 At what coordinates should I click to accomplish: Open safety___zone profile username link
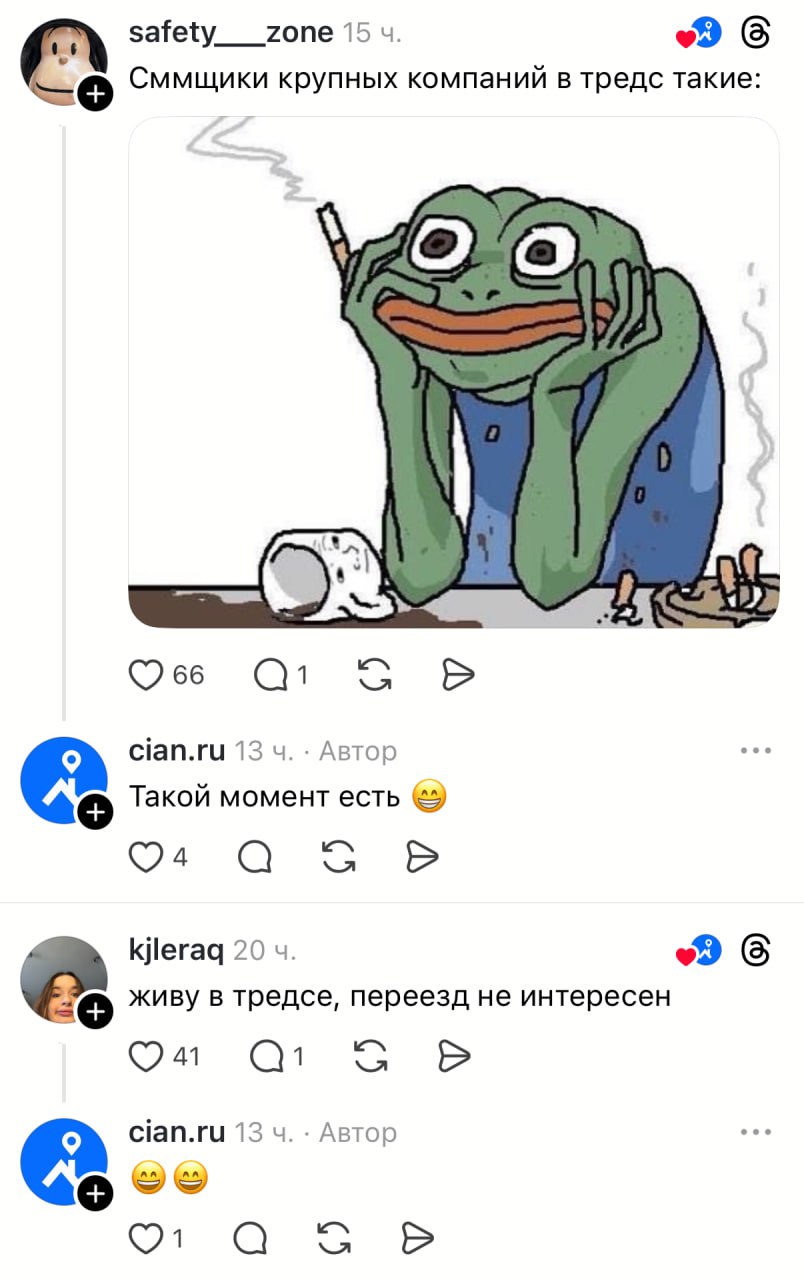pos(232,33)
